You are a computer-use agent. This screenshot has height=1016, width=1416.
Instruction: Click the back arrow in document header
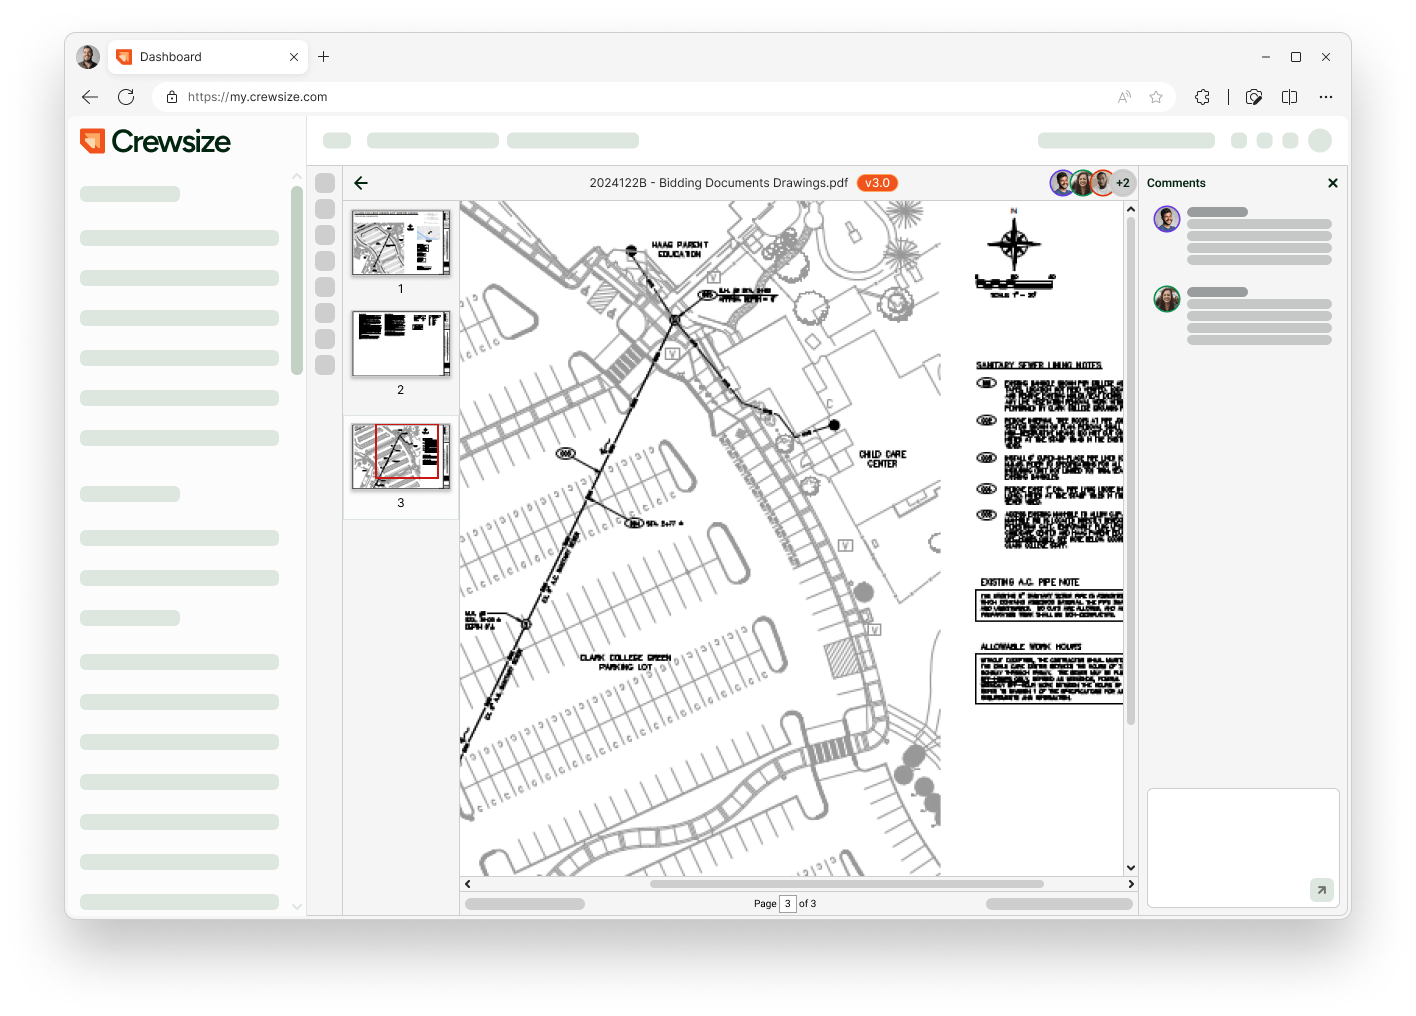[x=361, y=183]
